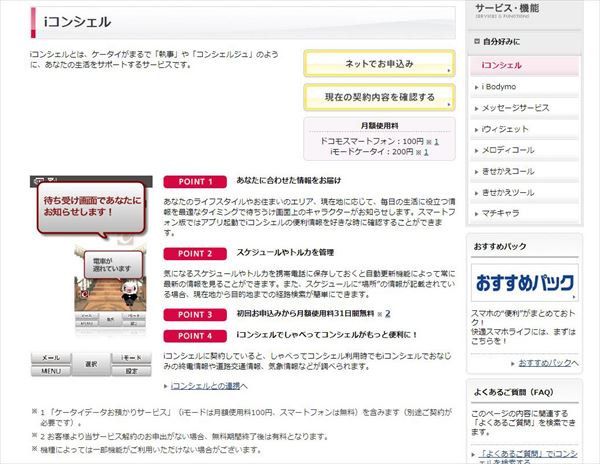
Task: Follow the iコンシェルとの連携 link
Action: coord(205,386)
